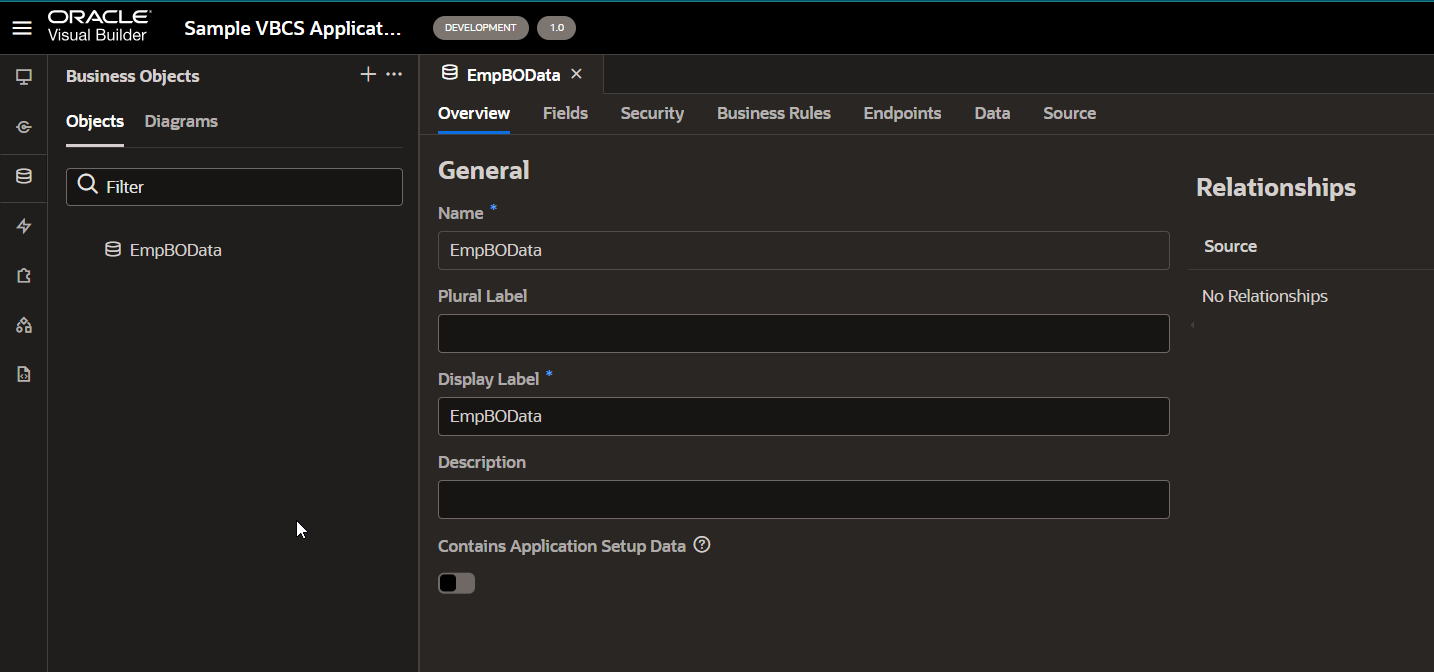Click into the Name field
This screenshot has width=1434, height=672.
click(x=804, y=250)
